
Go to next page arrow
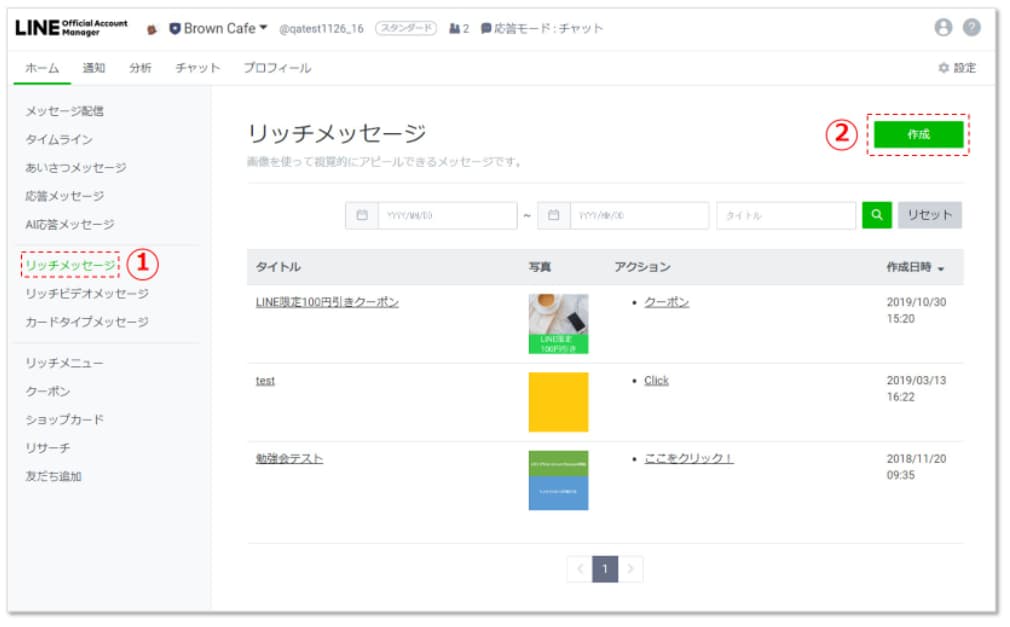pyautogui.click(x=630, y=569)
